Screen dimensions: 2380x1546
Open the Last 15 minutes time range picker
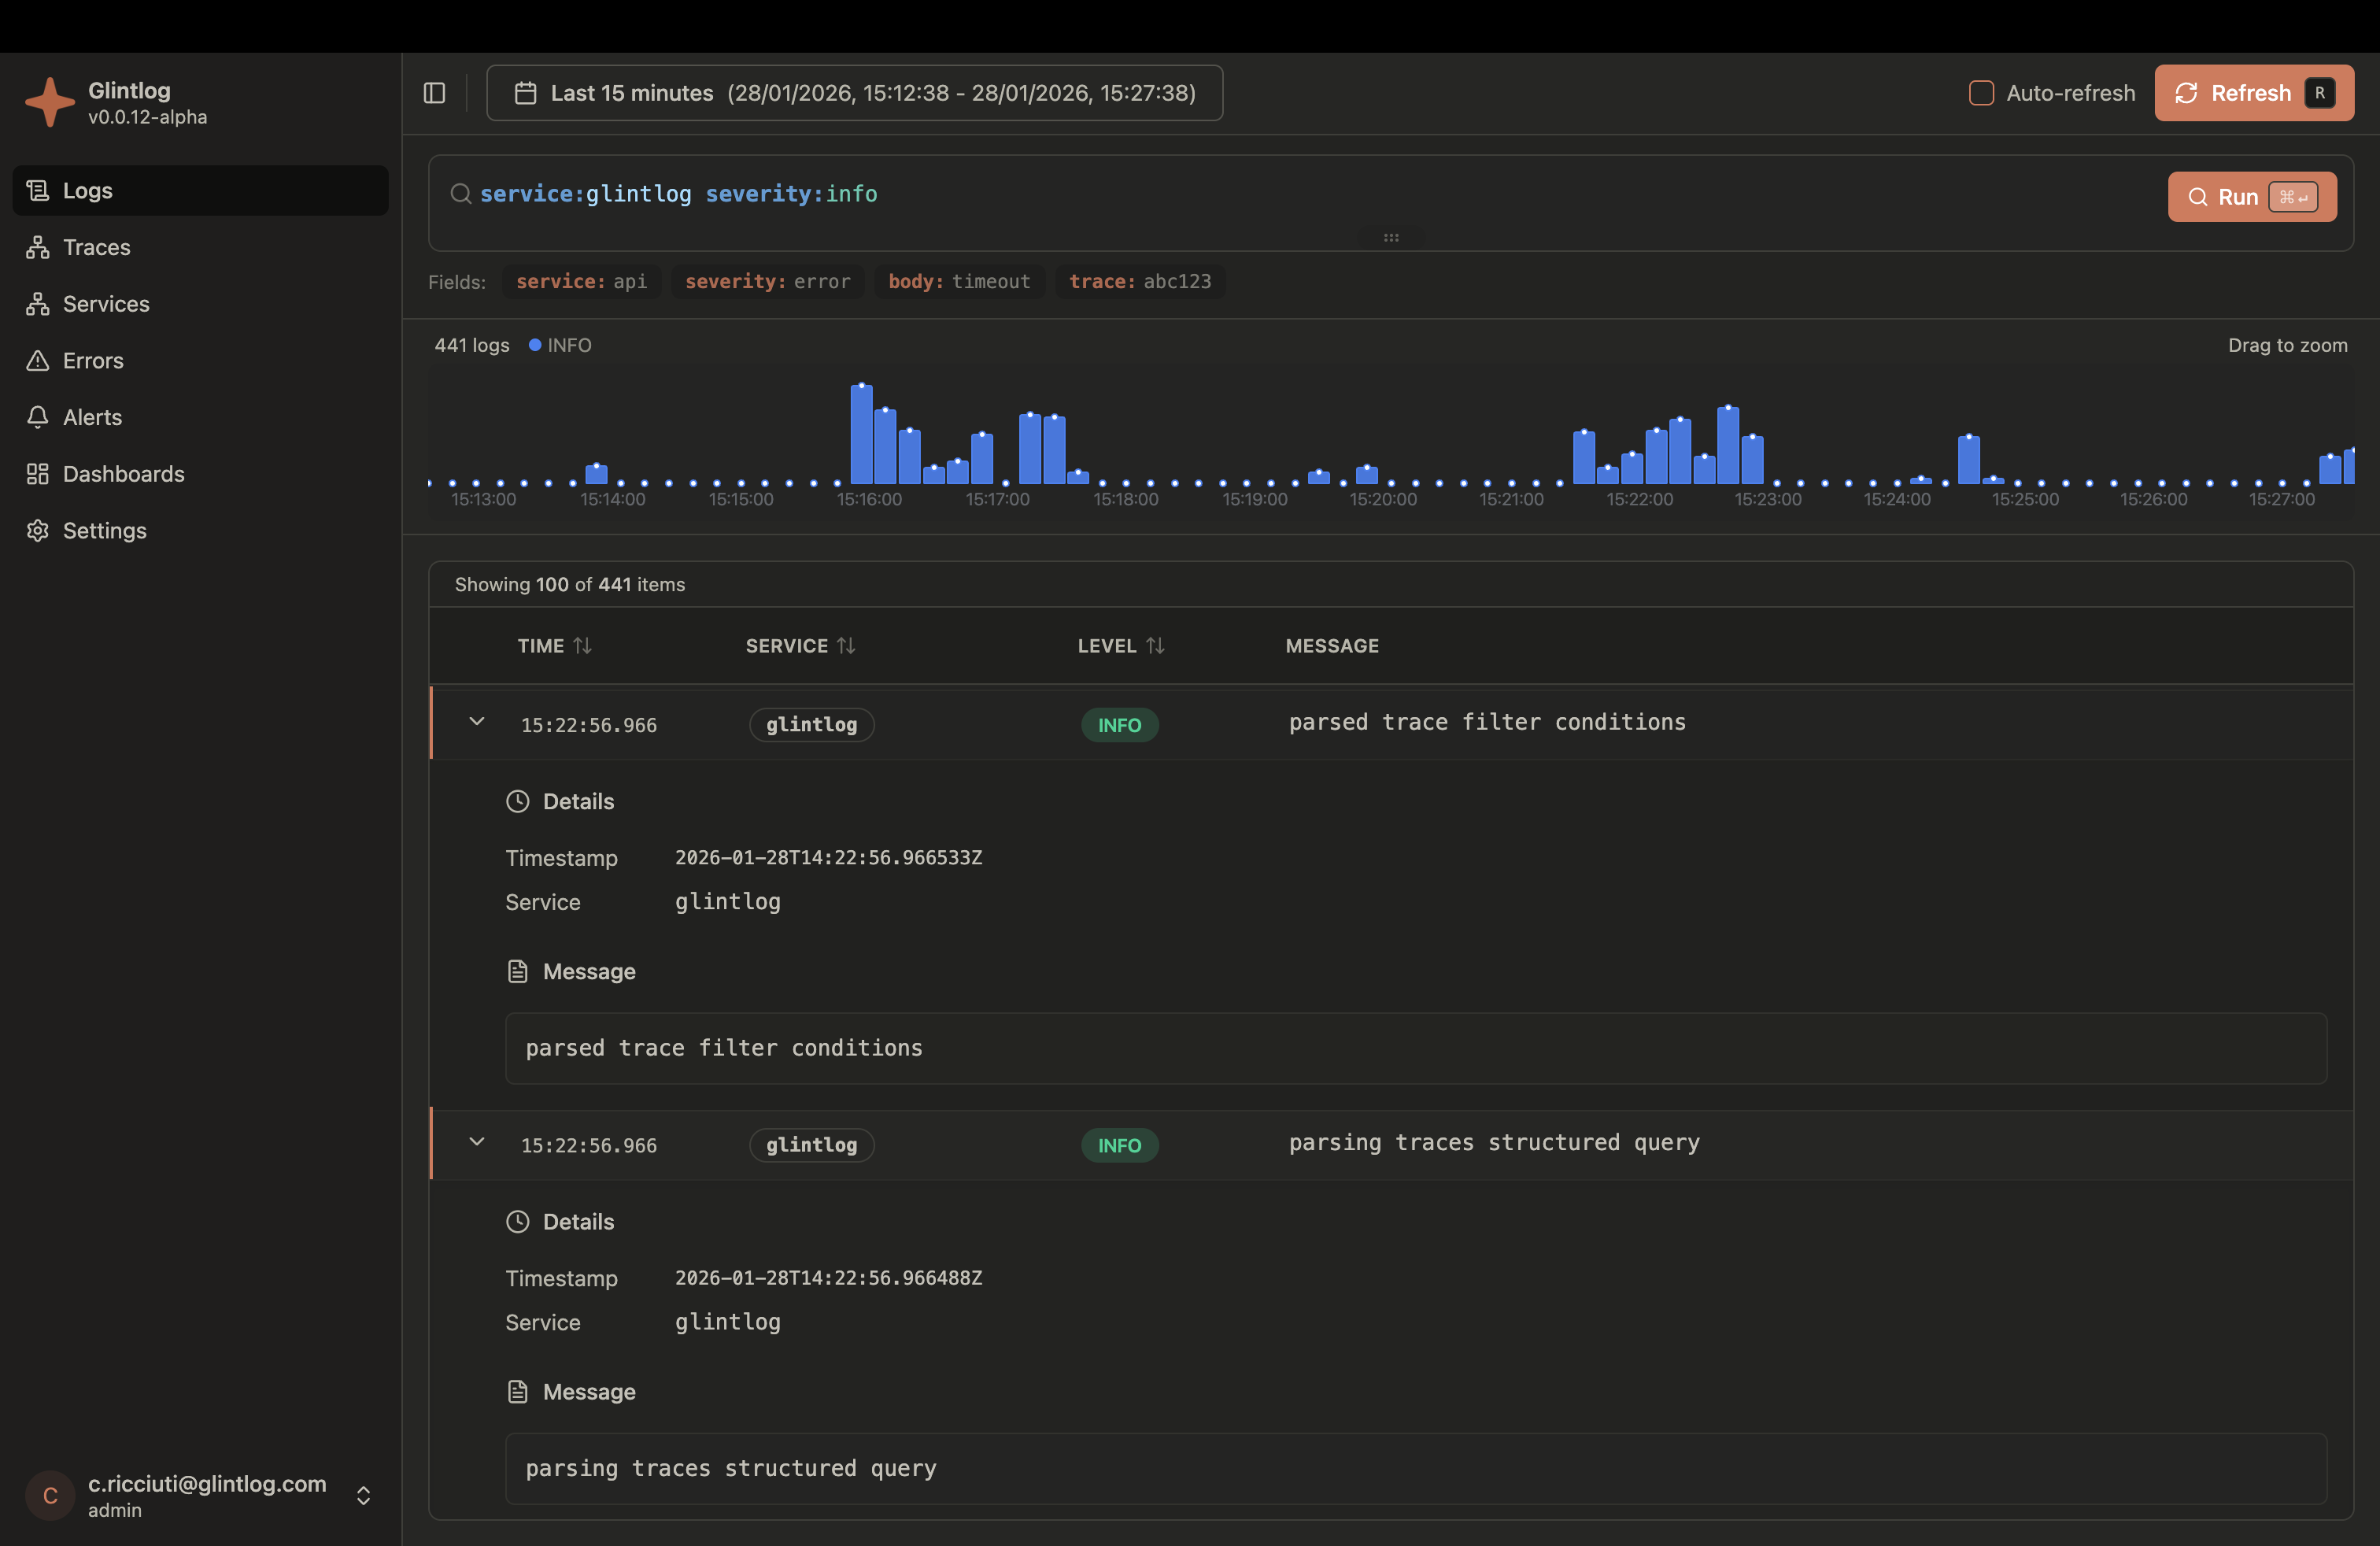[854, 92]
